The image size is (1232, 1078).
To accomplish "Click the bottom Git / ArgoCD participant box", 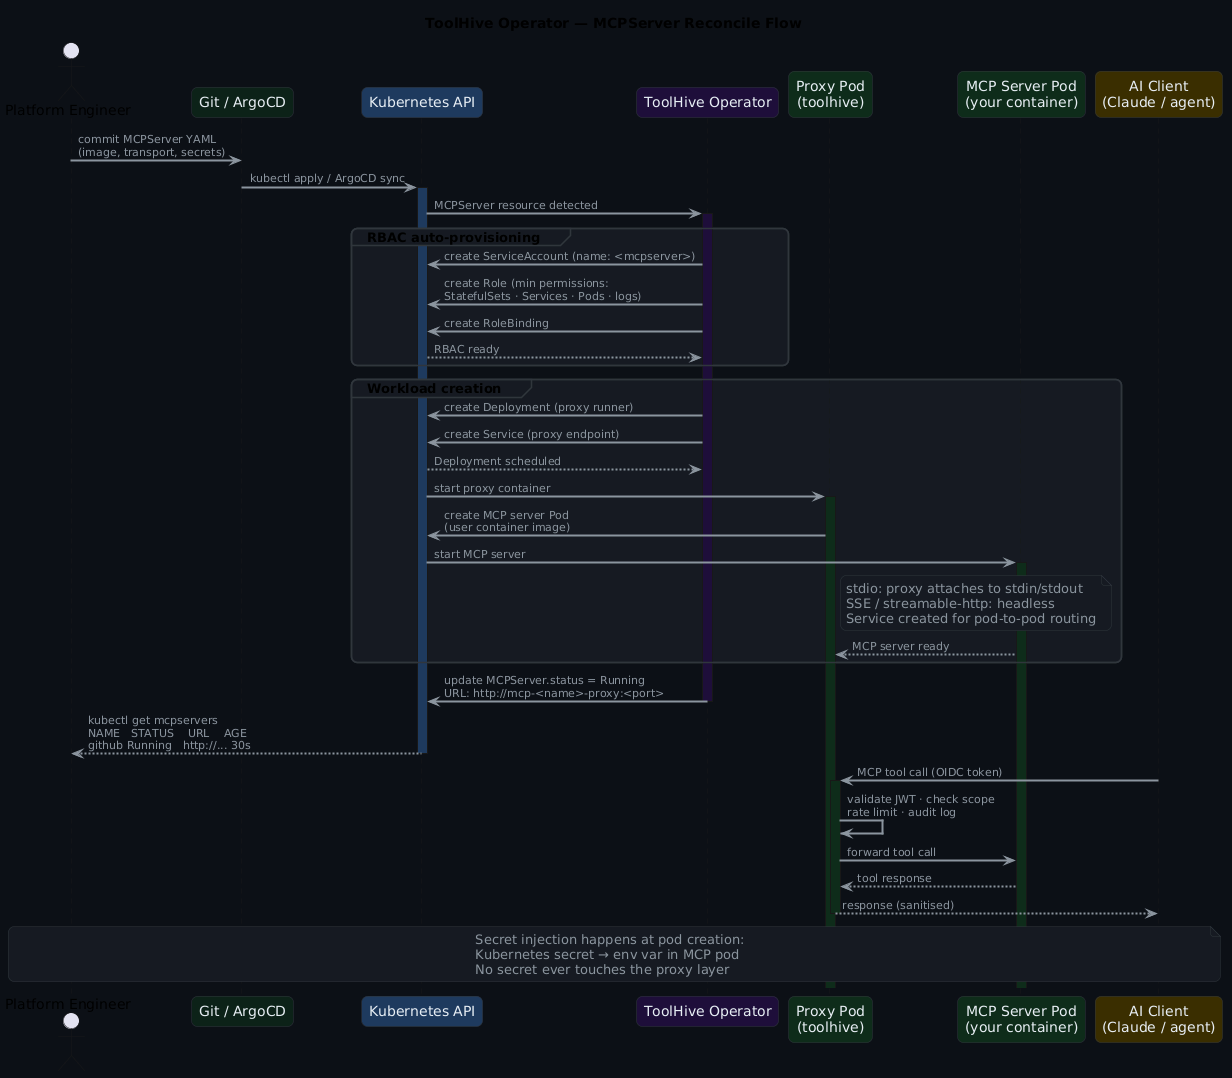I will (242, 1011).
